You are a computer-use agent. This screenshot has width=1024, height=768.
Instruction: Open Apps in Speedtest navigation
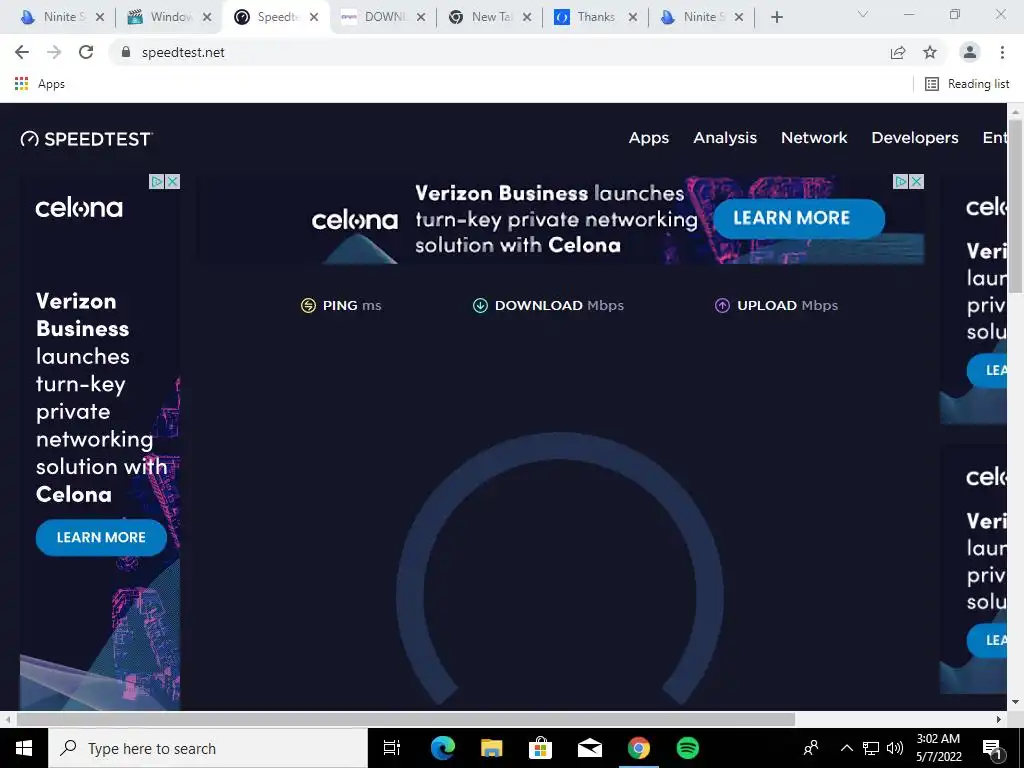point(648,138)
